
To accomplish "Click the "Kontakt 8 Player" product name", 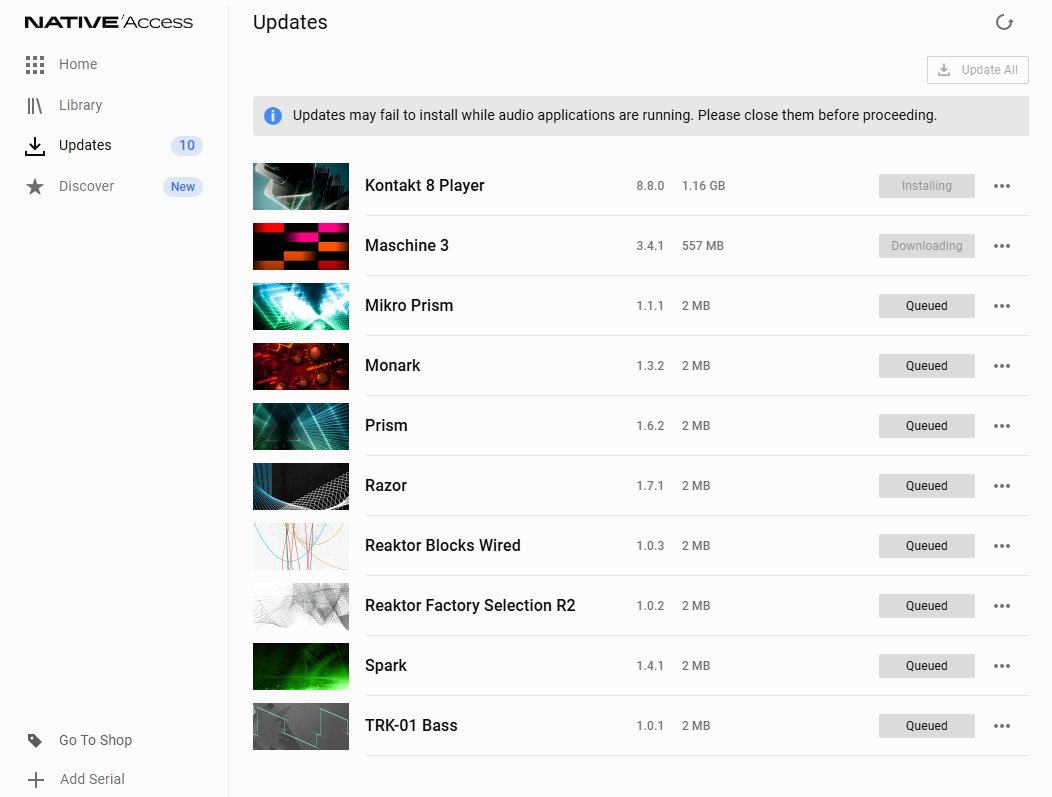I will tap(425, 186).
